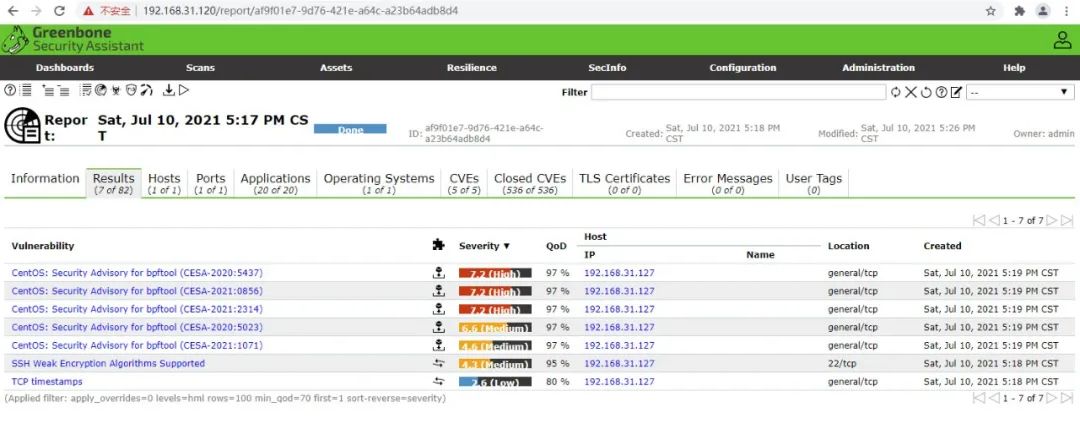Open the Scans menu

[200, 67]
